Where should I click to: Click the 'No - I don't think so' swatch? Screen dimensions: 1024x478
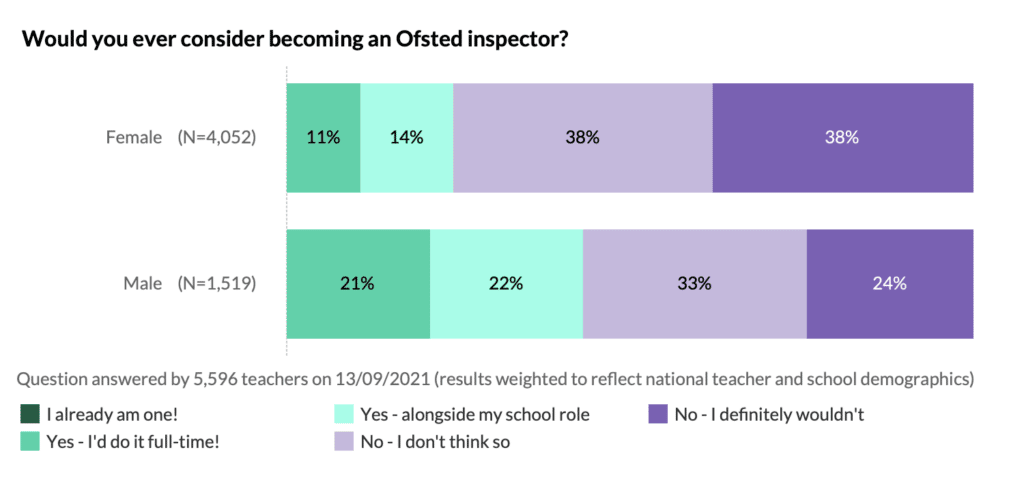coord(342,441)
